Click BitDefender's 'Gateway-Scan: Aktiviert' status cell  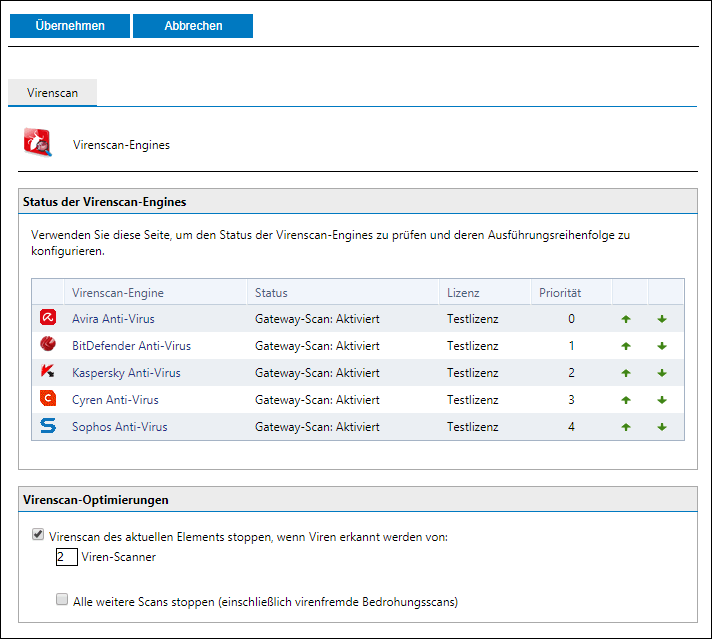(x=317, y=346)
